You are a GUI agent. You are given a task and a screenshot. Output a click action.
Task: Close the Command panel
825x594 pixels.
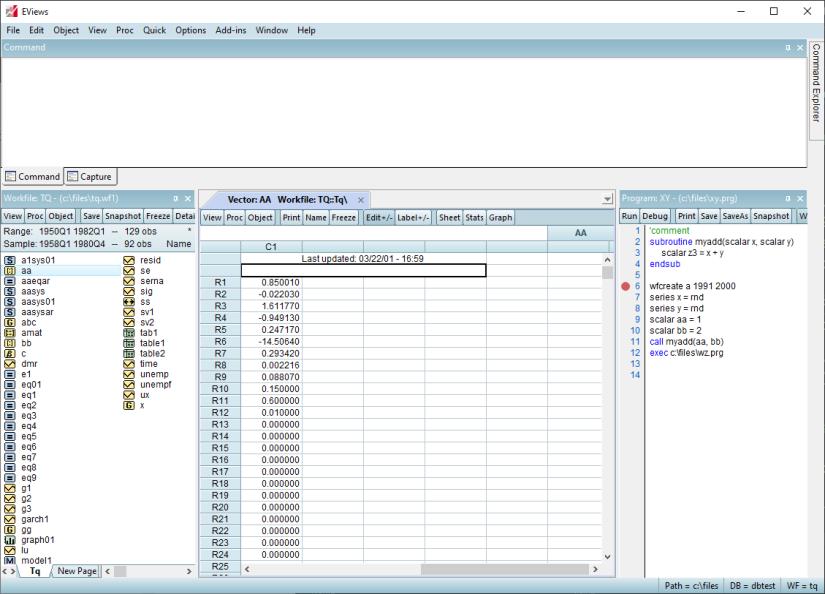[800, 47]
